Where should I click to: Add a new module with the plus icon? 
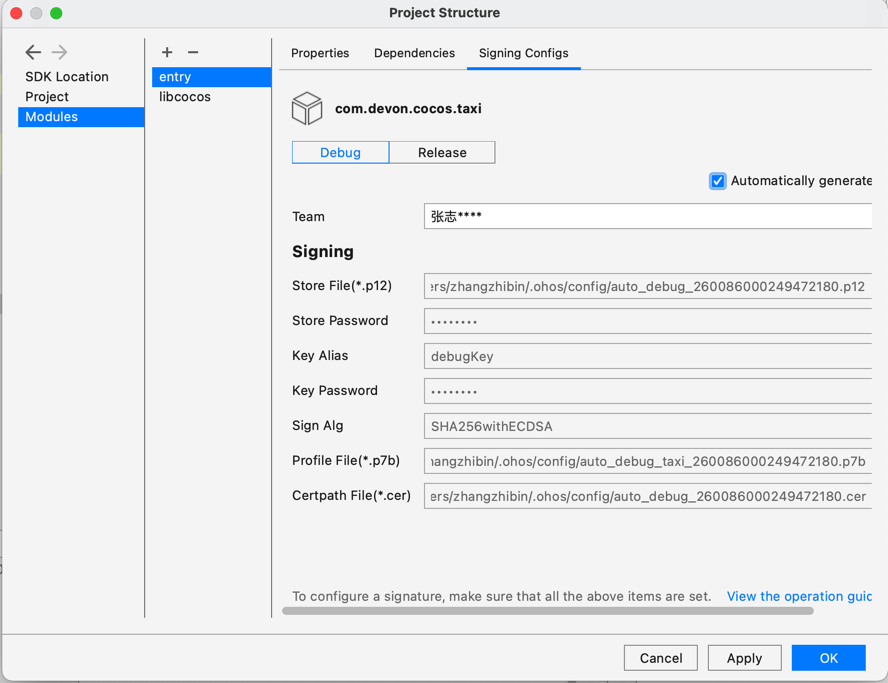coord(167,52)
